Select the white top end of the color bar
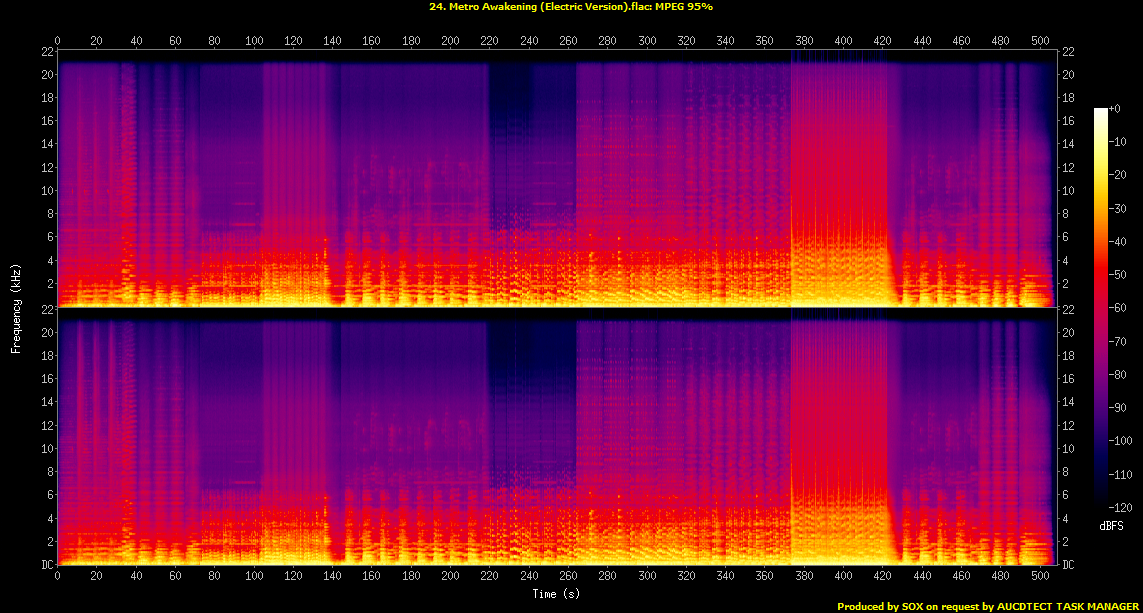The width and height of the screenshot is (1143, 613). 1101,111
